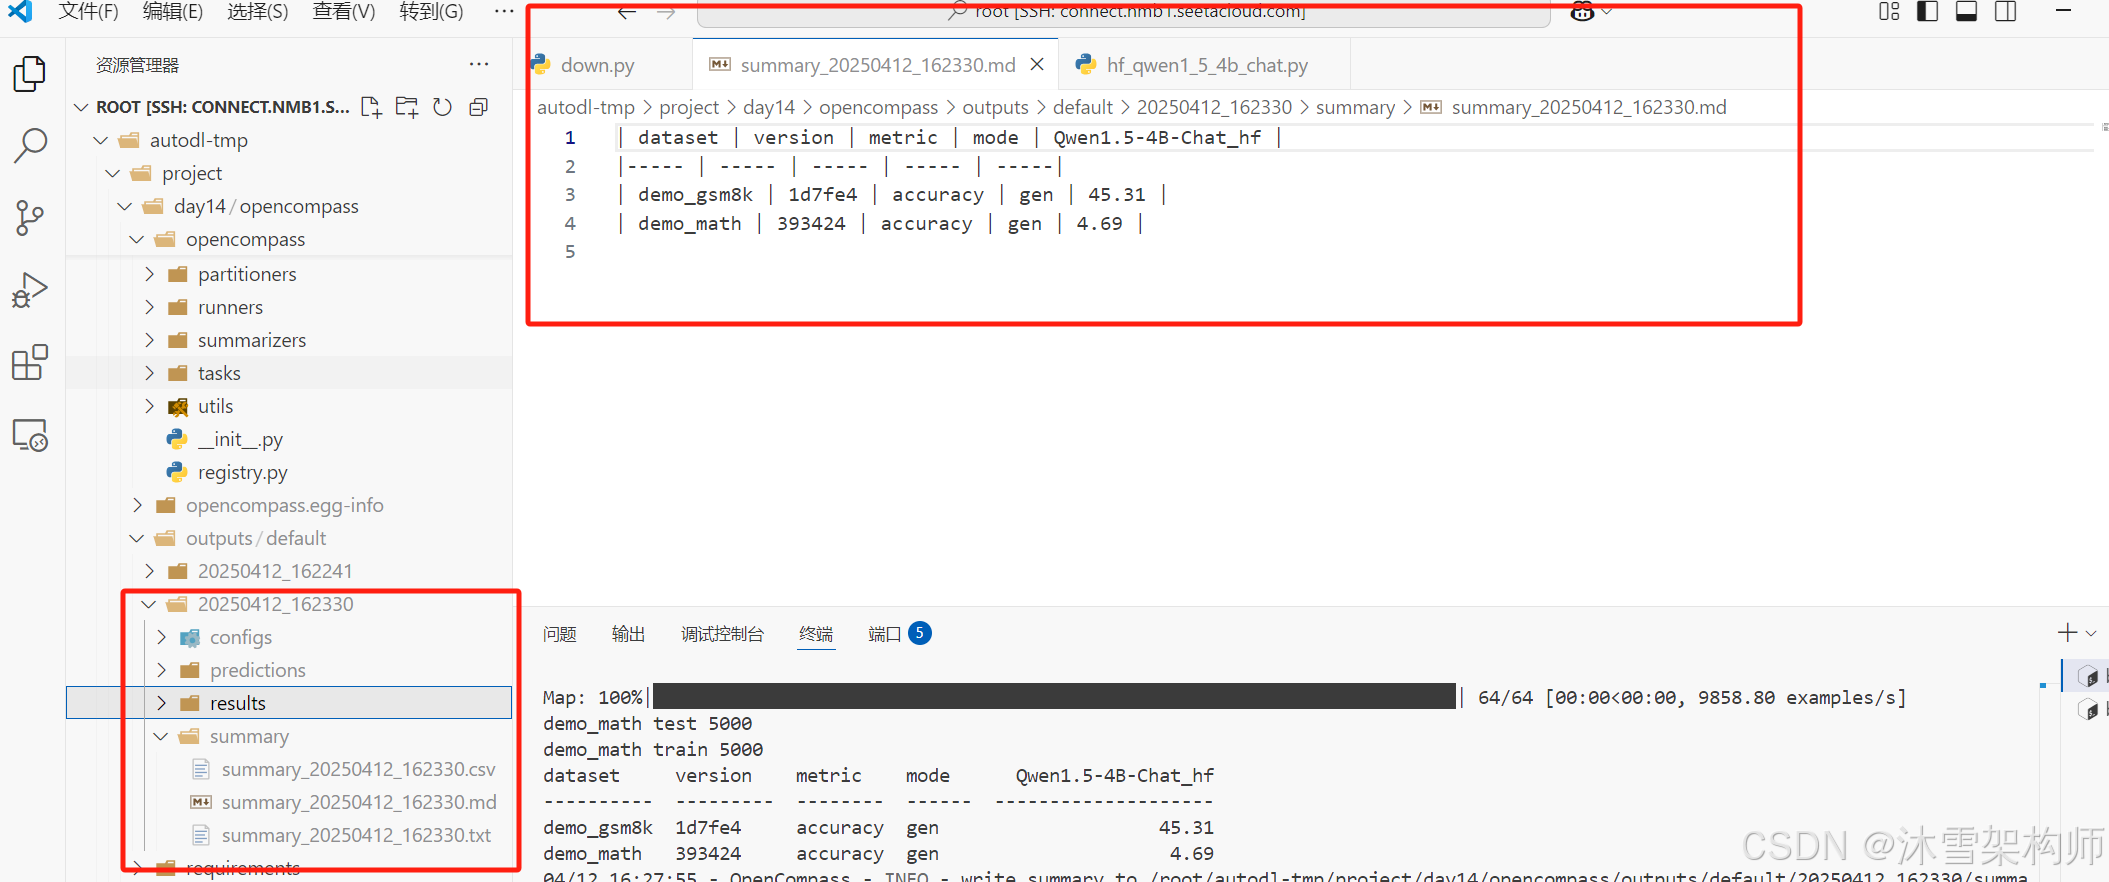Switch to the 输出 panel tab
2109x882 pixels.
point(628,634)
